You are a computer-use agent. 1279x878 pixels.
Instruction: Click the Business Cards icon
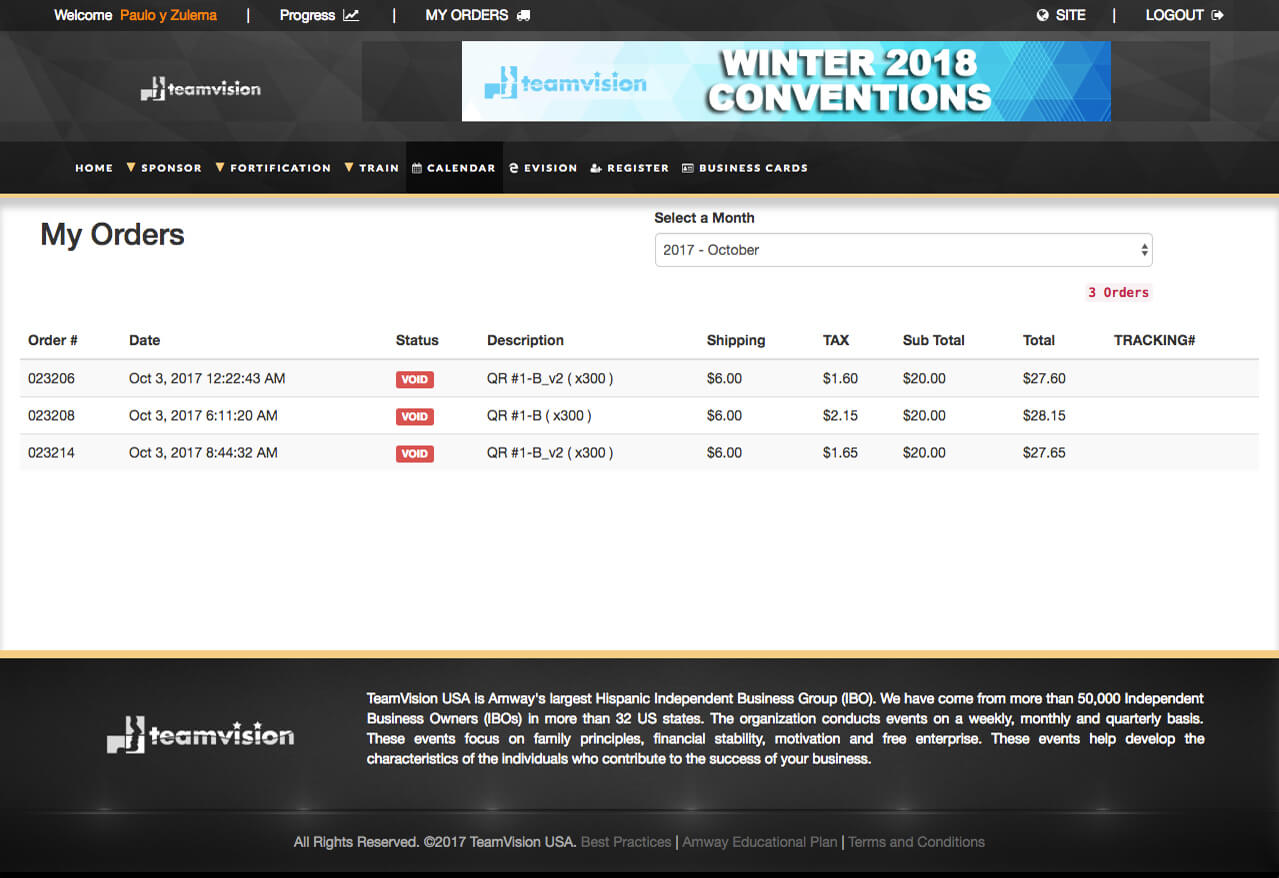688,168
